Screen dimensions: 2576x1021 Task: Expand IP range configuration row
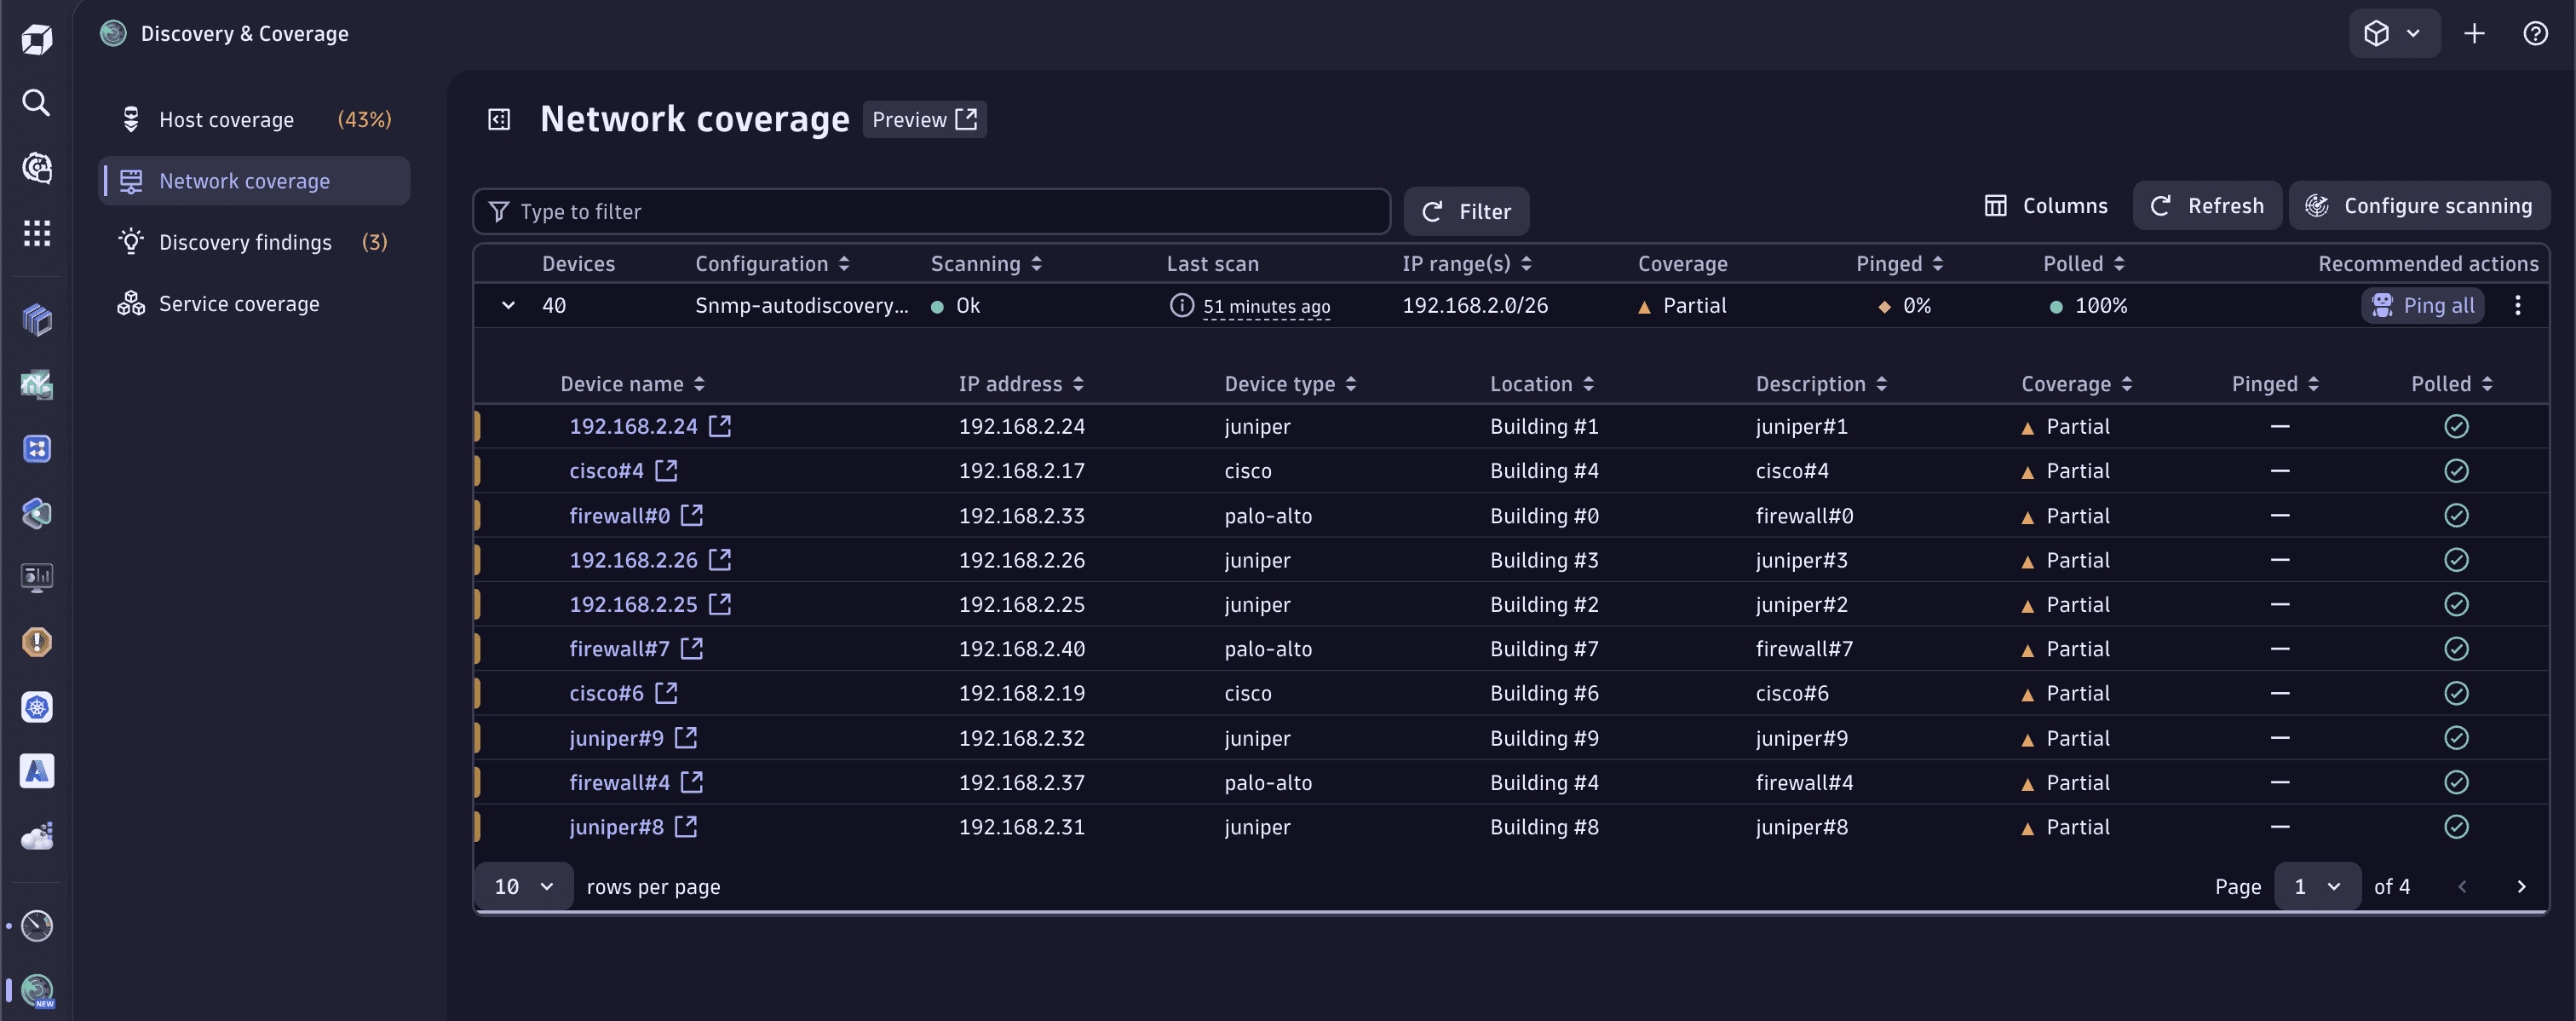click(x=506, y=304)
